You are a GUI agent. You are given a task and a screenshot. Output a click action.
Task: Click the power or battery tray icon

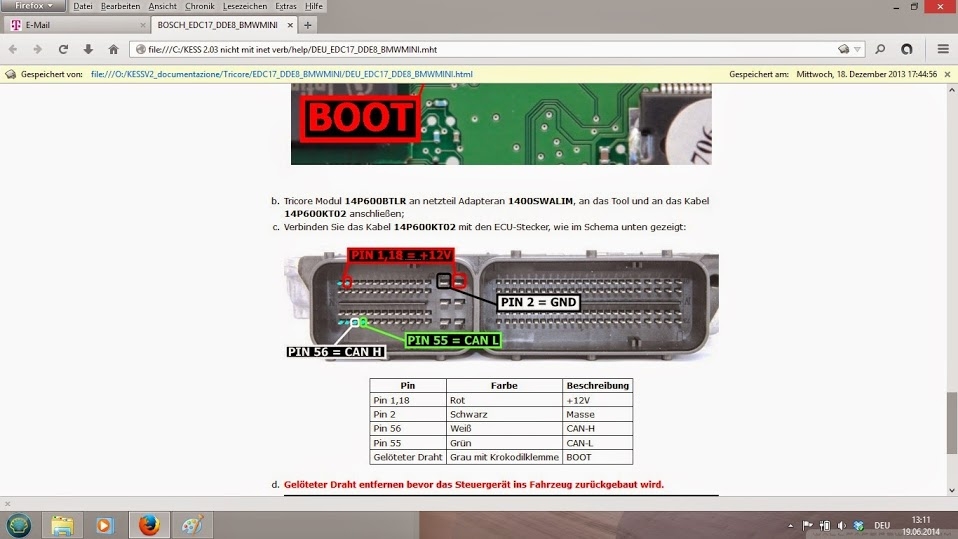coord(825,526)
